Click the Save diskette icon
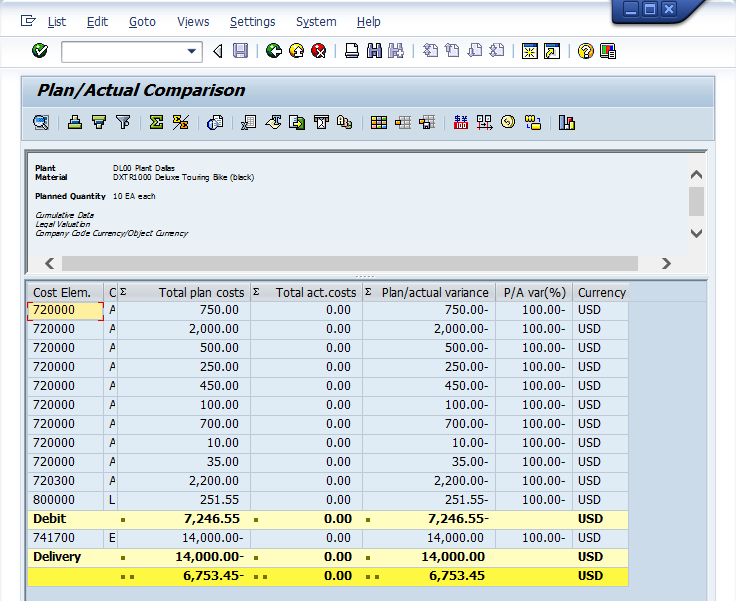736x601 pixels. pyautogui.click(x=240, y=51)
